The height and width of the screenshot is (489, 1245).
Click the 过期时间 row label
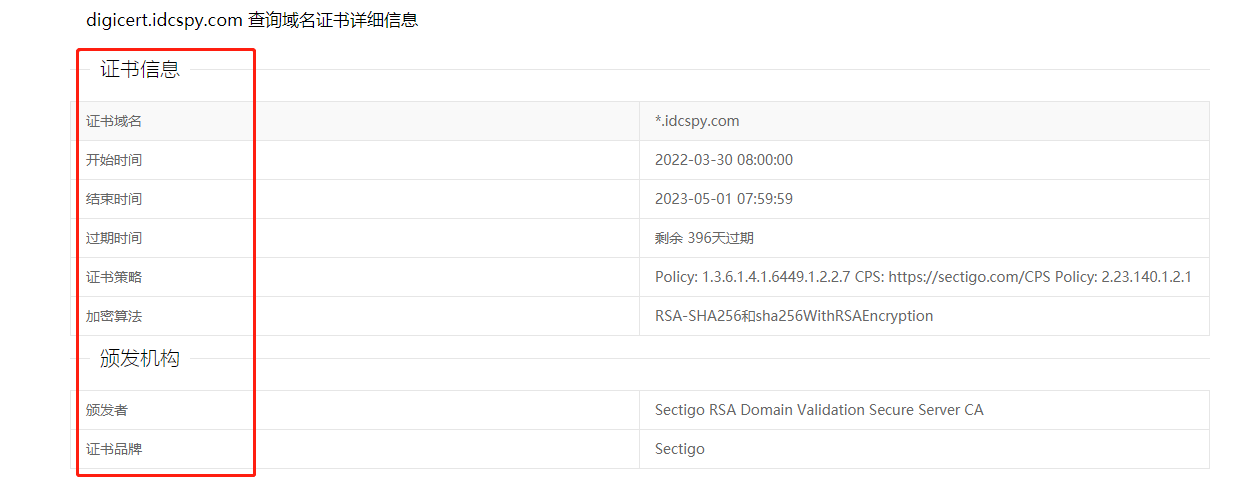point(114,238)
